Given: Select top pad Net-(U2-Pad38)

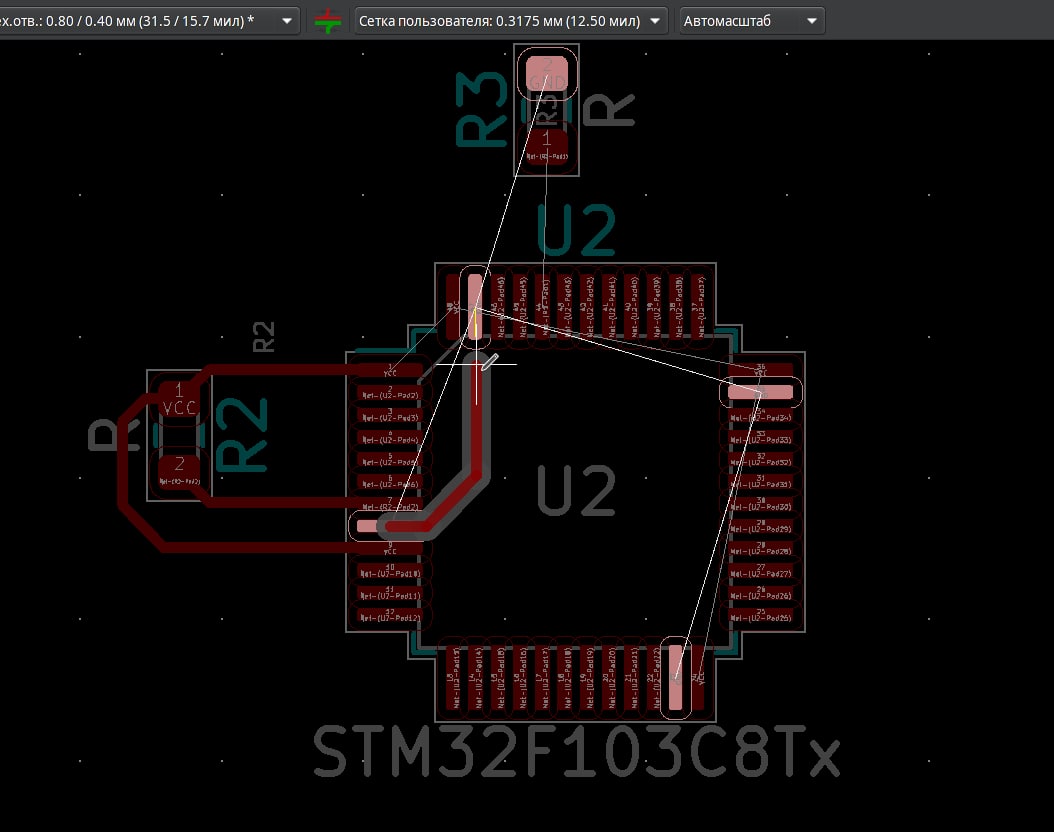Looking at the screenshot, I should click(x=676, y=306).
